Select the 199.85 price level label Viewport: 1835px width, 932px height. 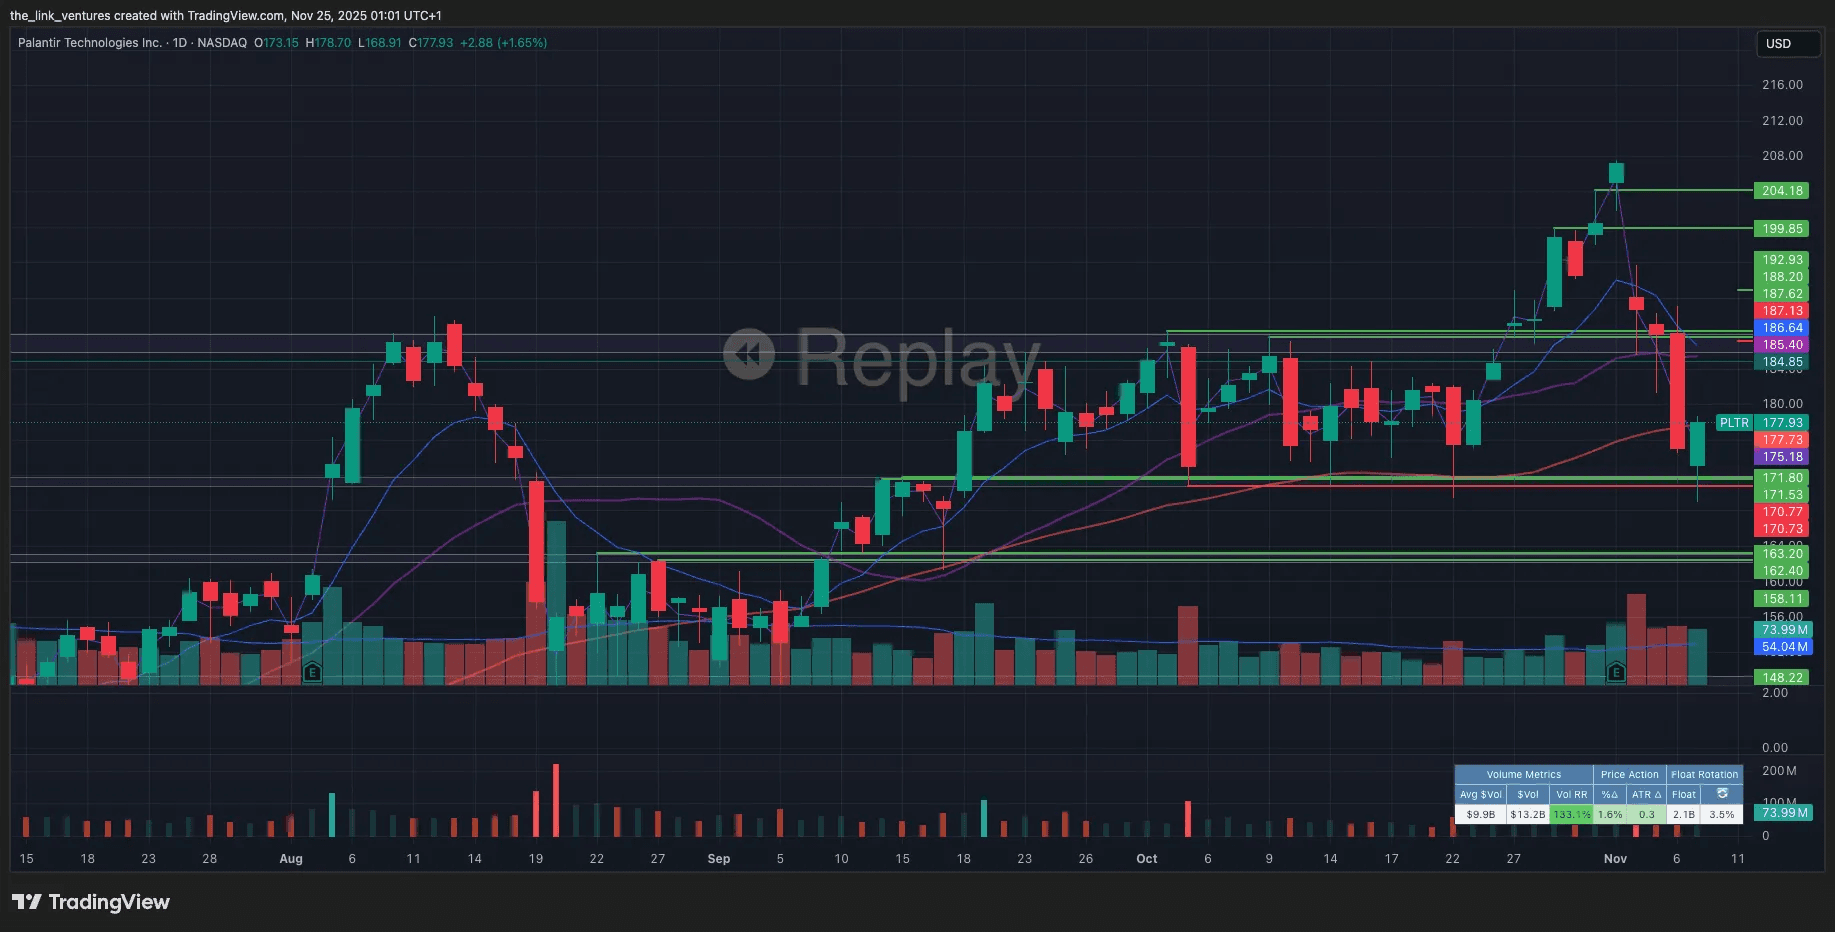point(1782,229)
